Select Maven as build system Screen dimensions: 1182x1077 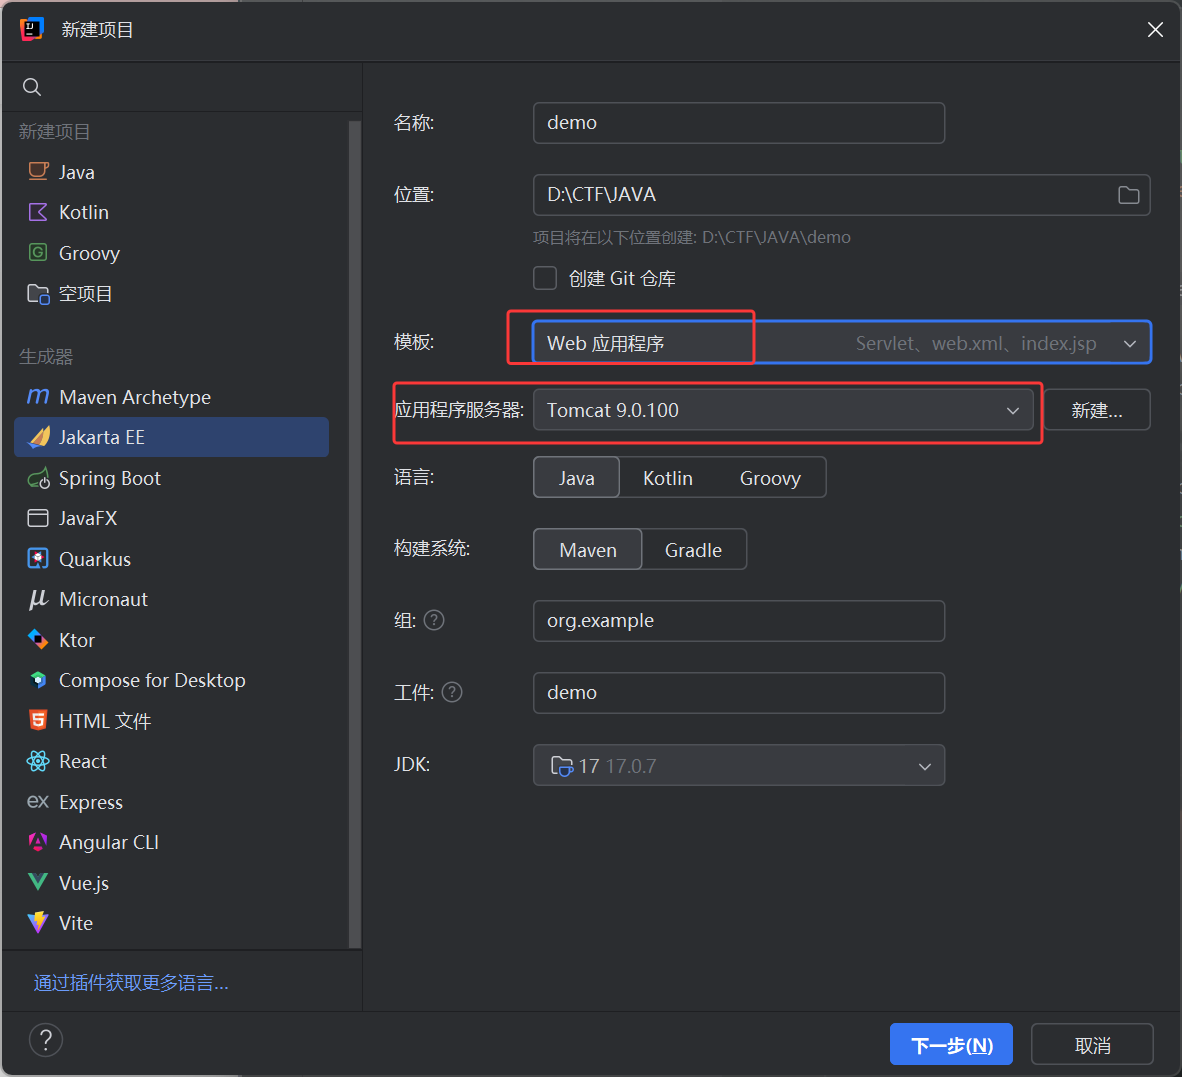click(x=588, y=549)
